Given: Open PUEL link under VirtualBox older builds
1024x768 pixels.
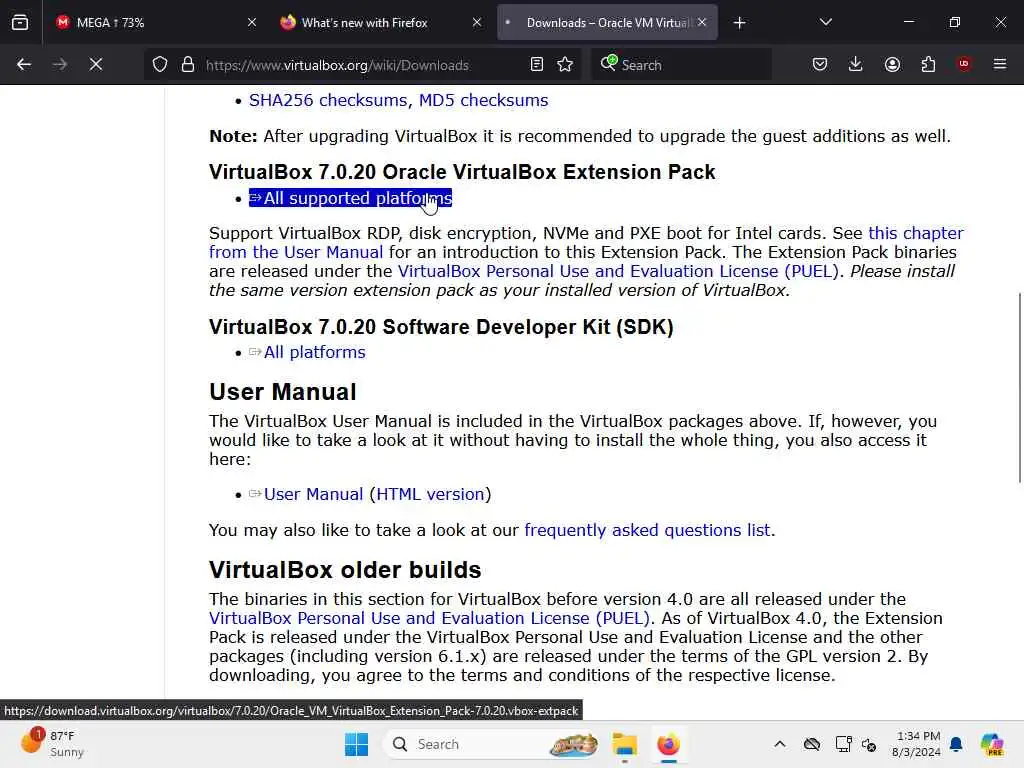Looking at the screenshot, I should click(x=429, y=618).
